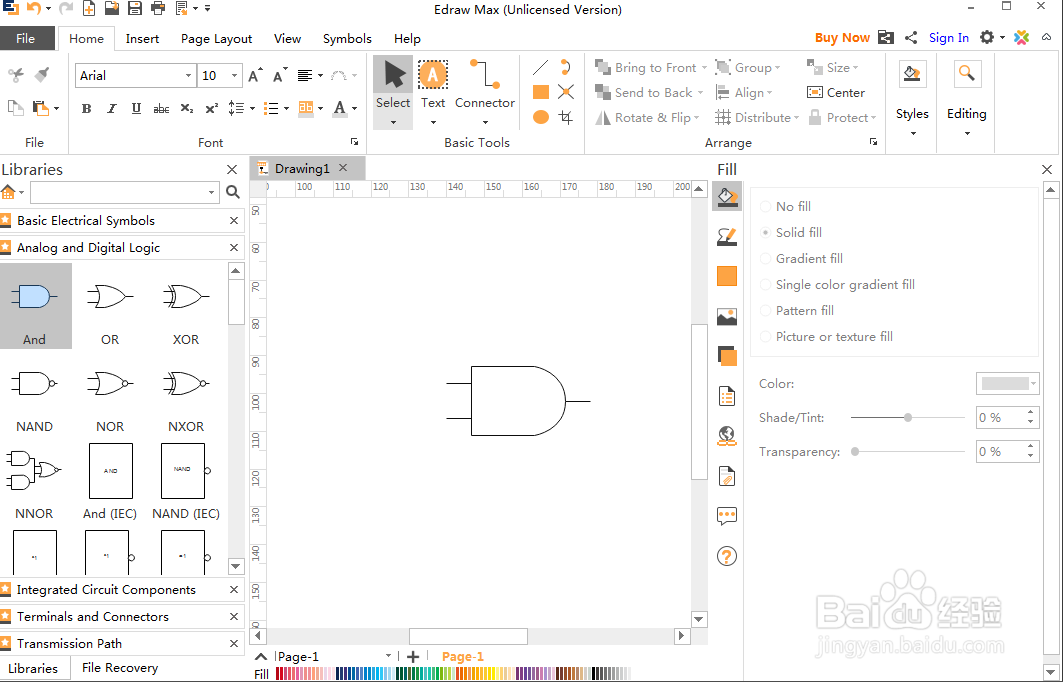Select the crop tool

coord(565,117)
